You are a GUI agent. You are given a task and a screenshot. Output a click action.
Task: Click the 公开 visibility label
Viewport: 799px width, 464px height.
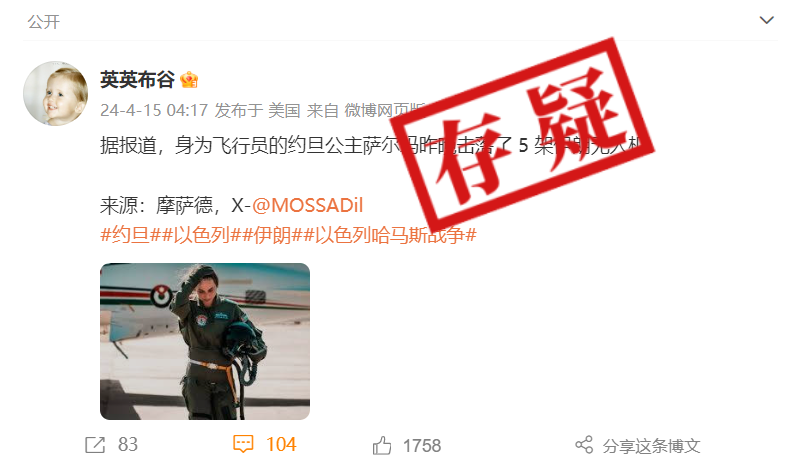pos(44,22)
